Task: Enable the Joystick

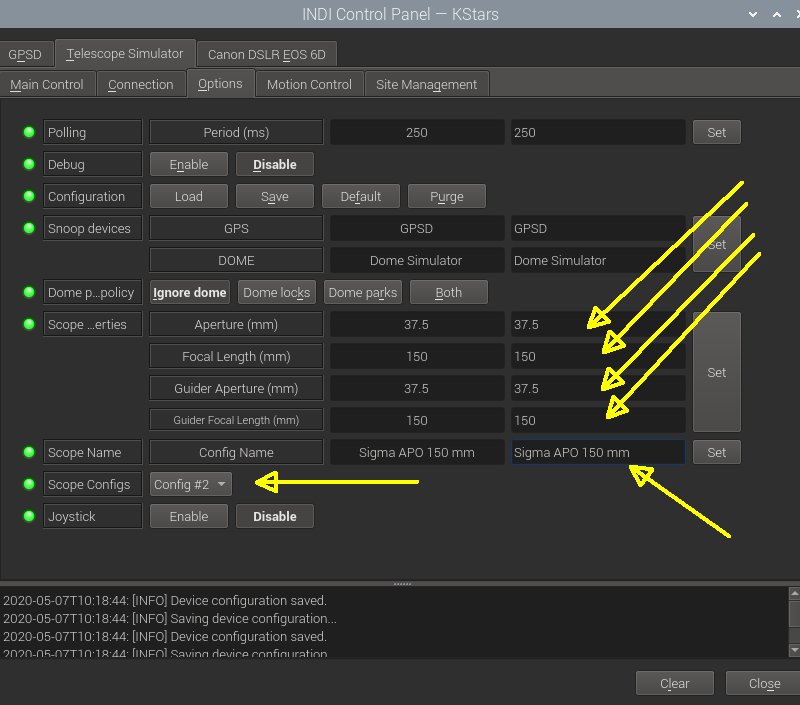Action: point(189,516)
